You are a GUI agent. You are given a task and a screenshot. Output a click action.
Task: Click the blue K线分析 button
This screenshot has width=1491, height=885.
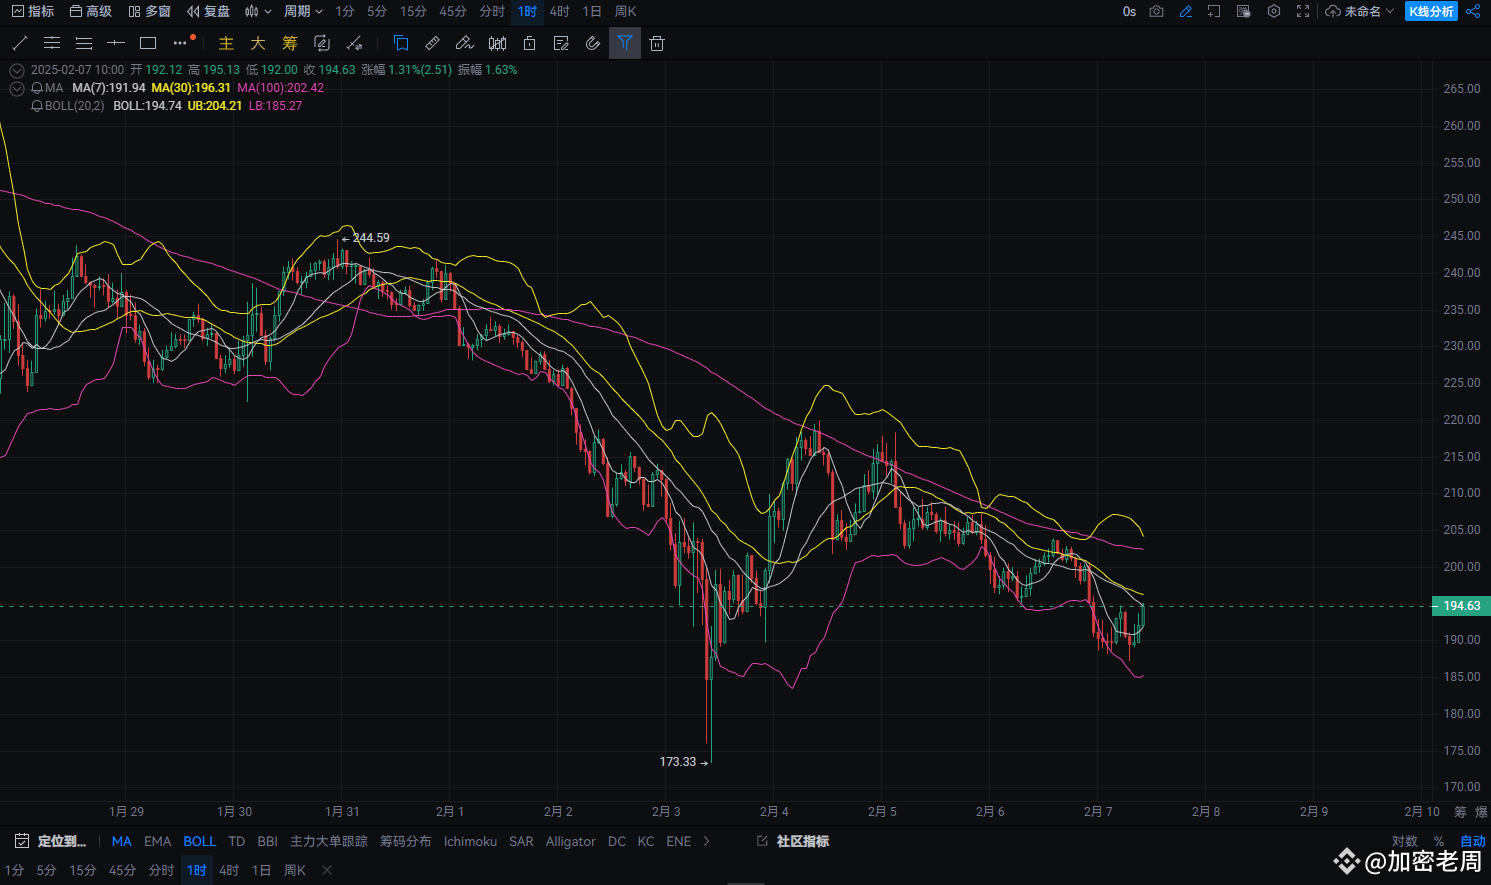pos(1431,11)
